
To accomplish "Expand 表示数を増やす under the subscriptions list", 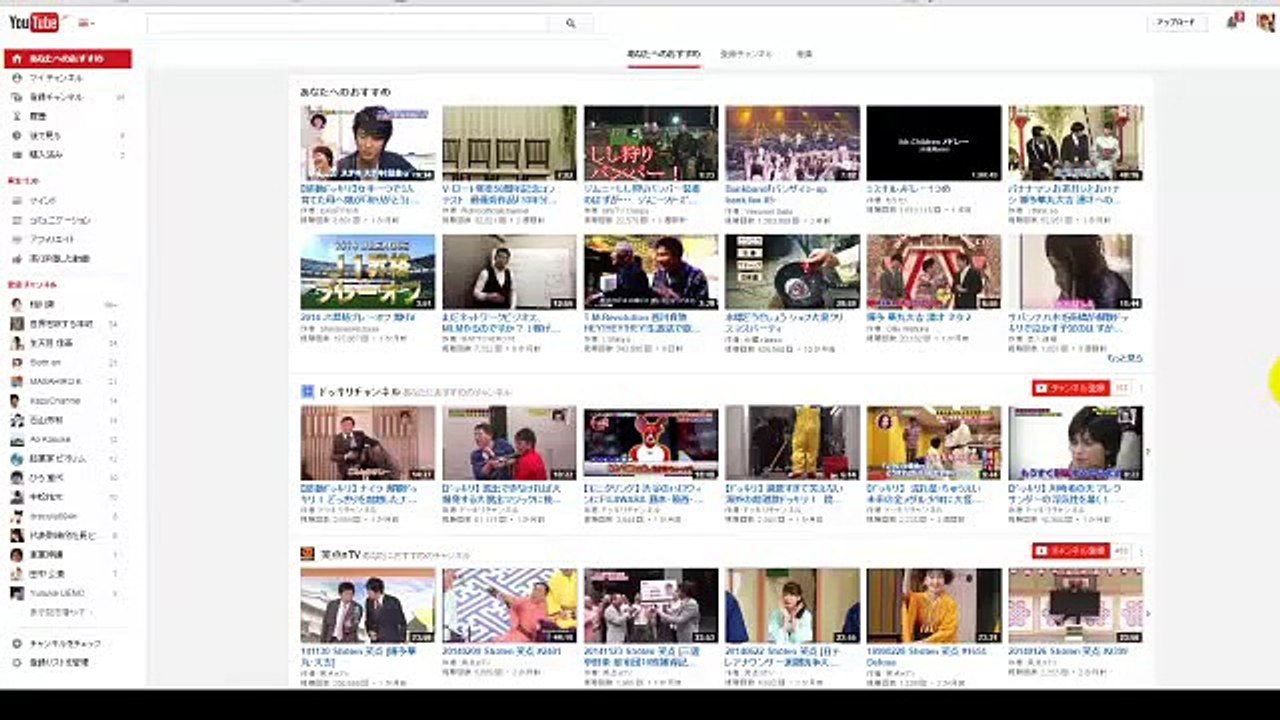I will point(59,612).
